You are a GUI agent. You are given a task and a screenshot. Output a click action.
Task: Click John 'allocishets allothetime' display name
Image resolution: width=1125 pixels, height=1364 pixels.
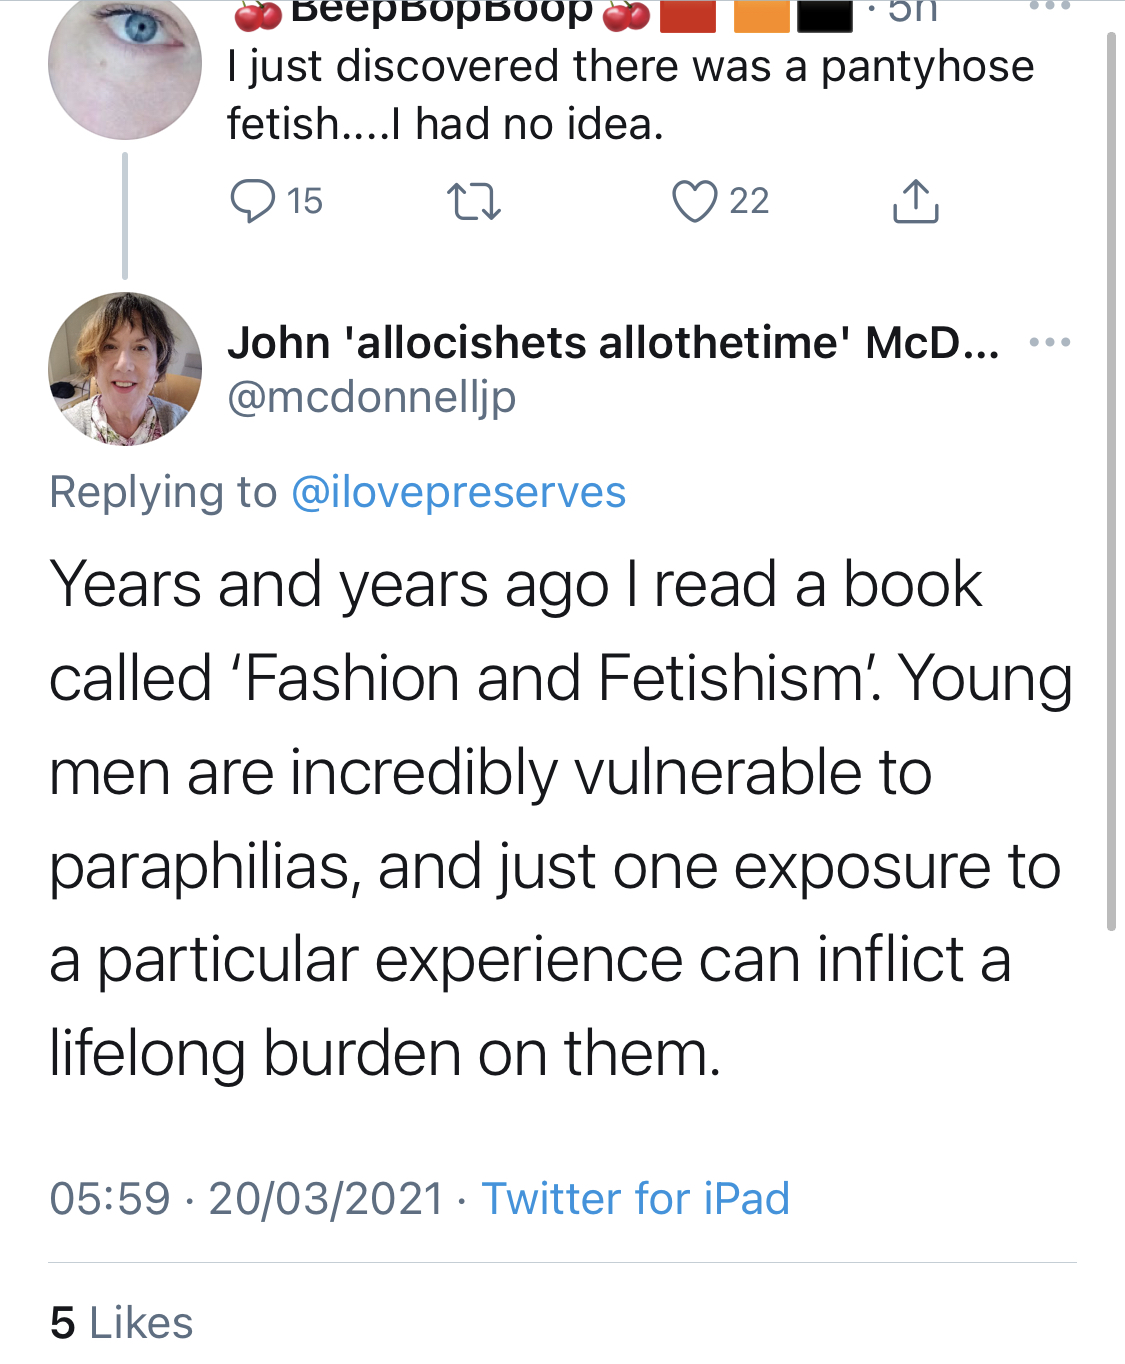612,343
